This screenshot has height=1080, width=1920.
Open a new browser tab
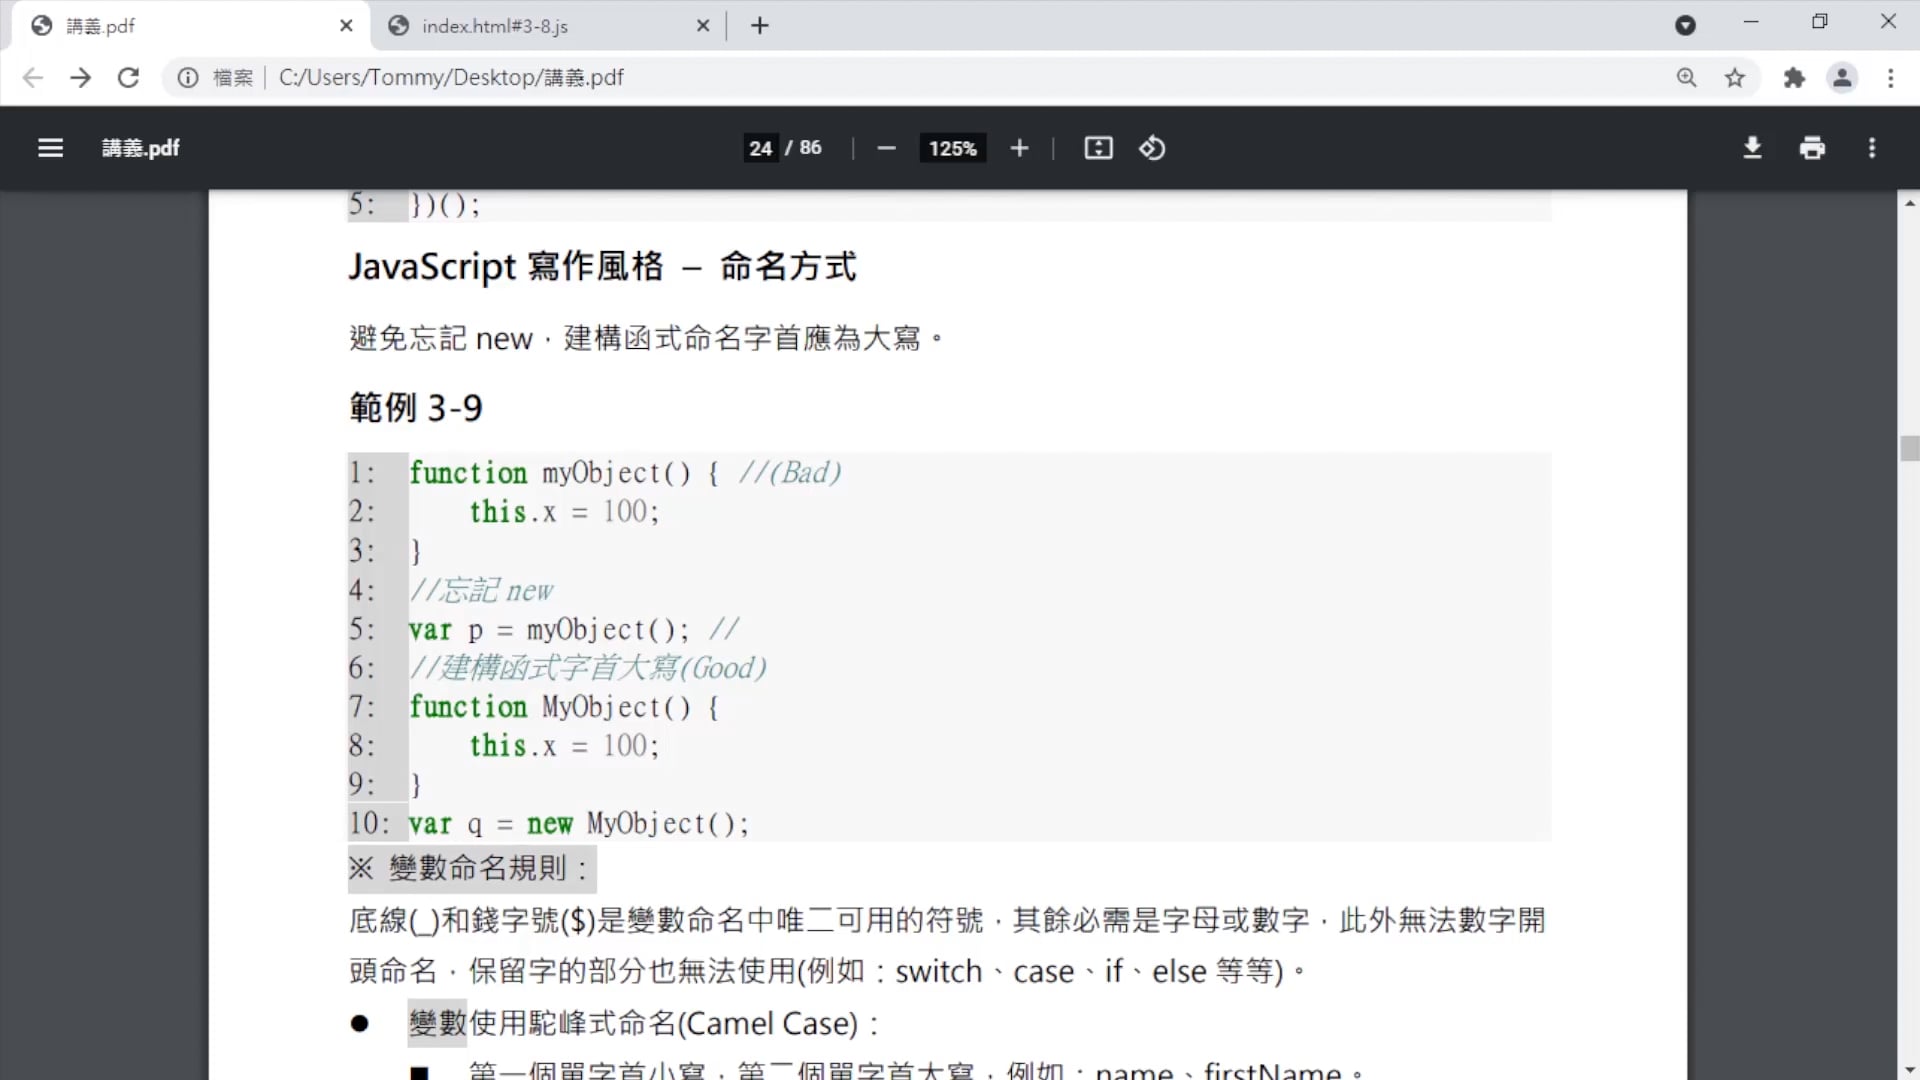coord(760,26)
